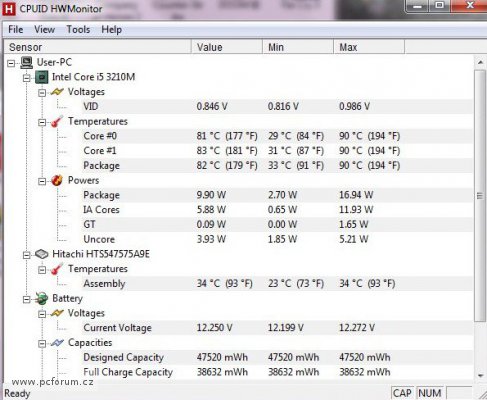
Task: Collapse the Powers group
Action: (x=42, y=181)
